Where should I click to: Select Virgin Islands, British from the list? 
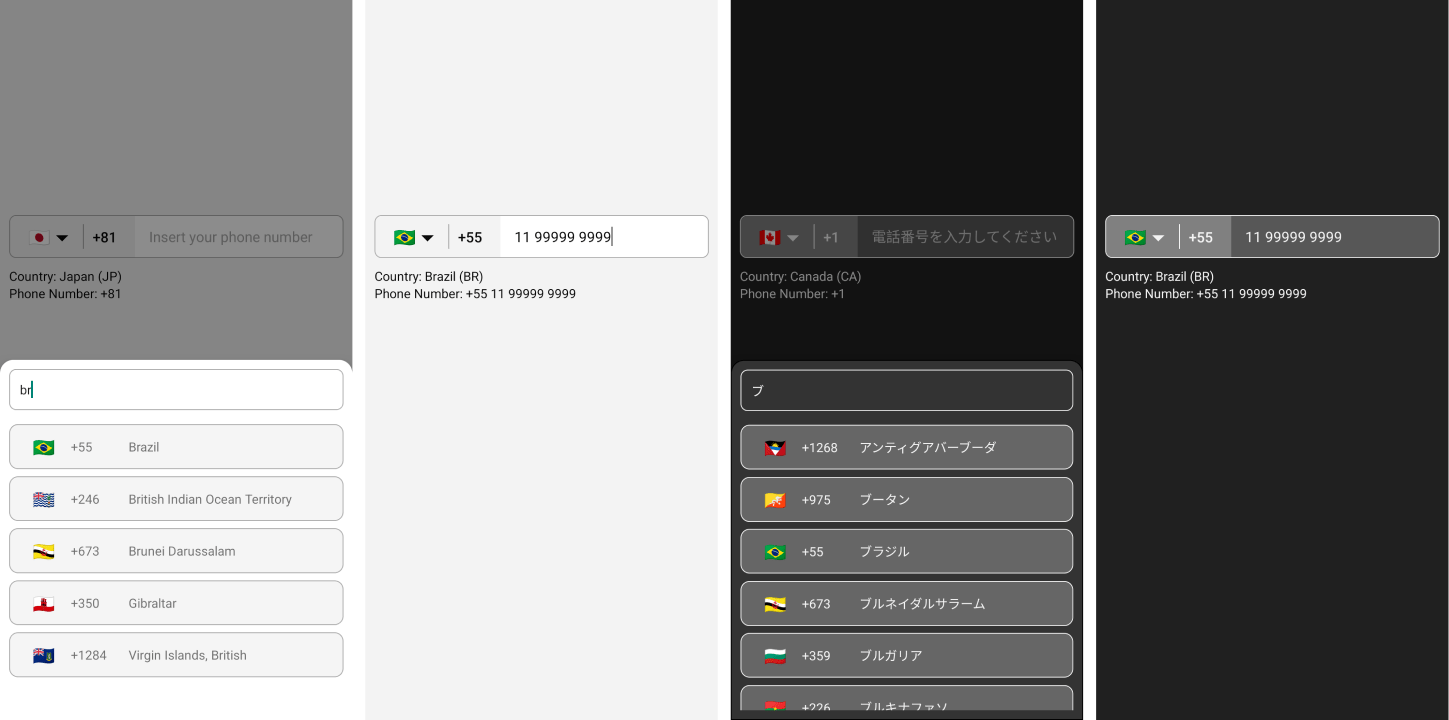(176, 655)
